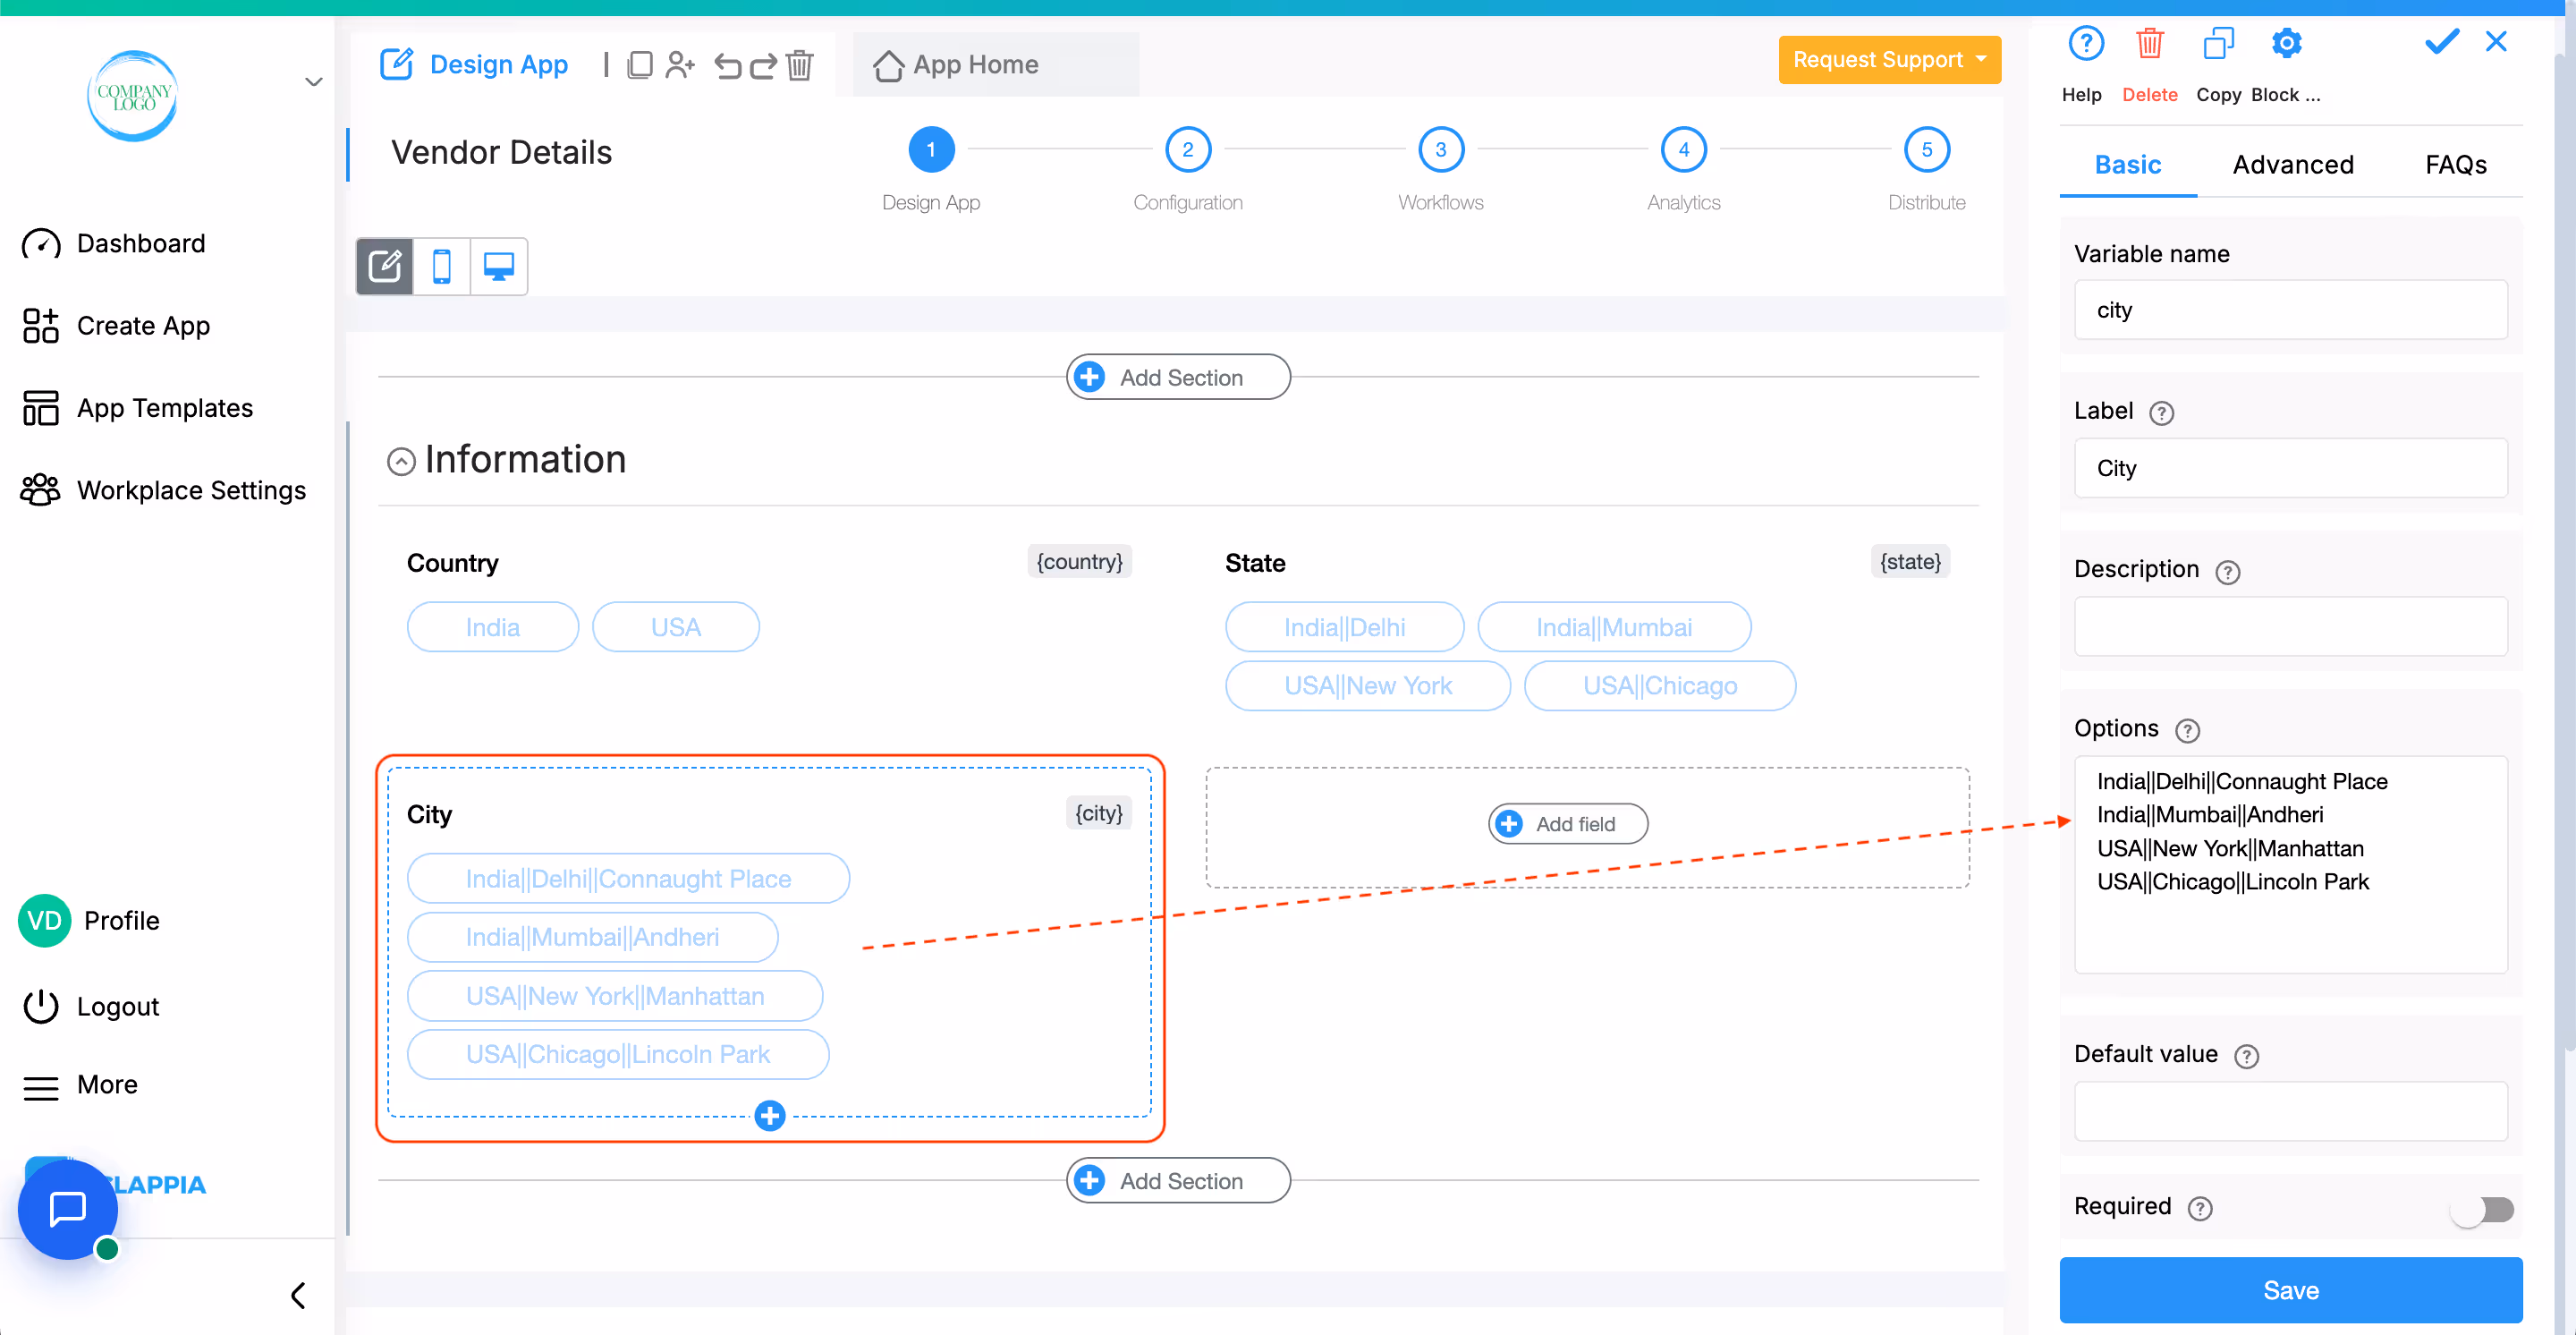Go to step 3 Workflows

1440,150
